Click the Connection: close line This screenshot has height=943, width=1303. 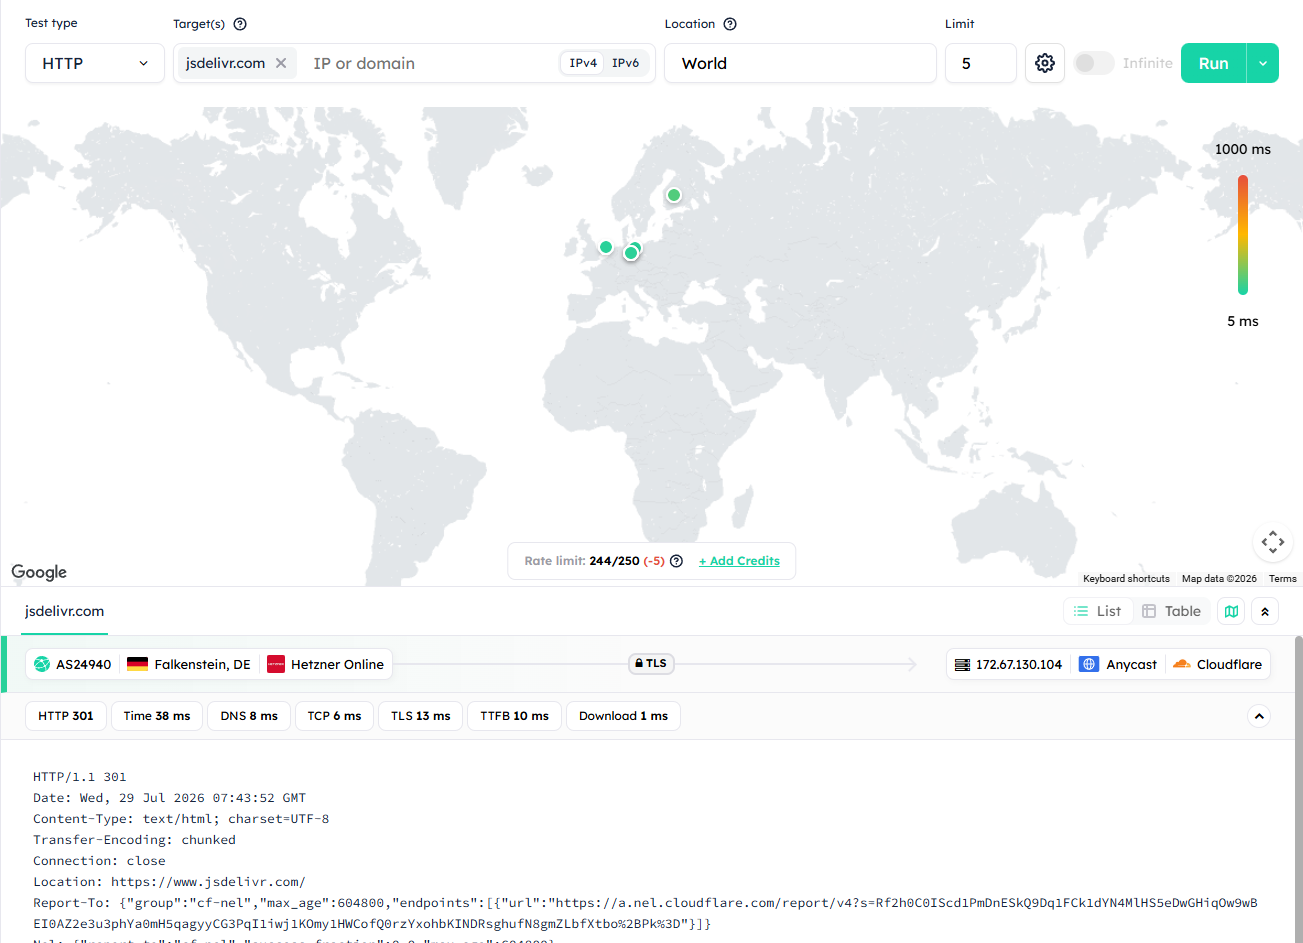99,861
